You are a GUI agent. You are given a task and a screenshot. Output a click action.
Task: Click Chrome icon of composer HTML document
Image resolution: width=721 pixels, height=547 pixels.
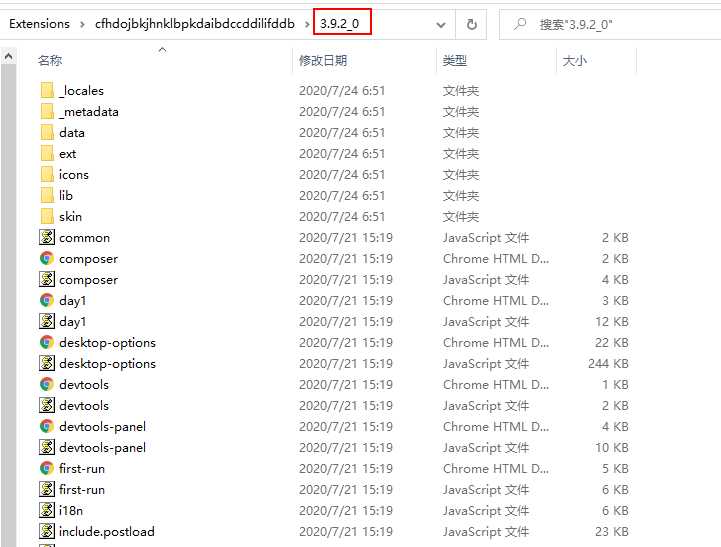(x=47, y=259)
